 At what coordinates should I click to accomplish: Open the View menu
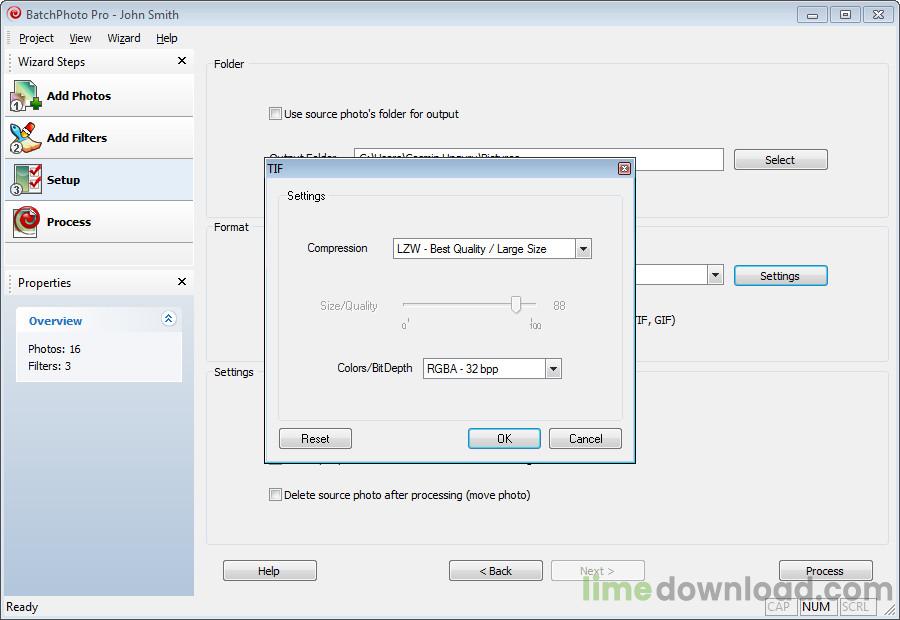pyautogui.click(x=80, y=38)
